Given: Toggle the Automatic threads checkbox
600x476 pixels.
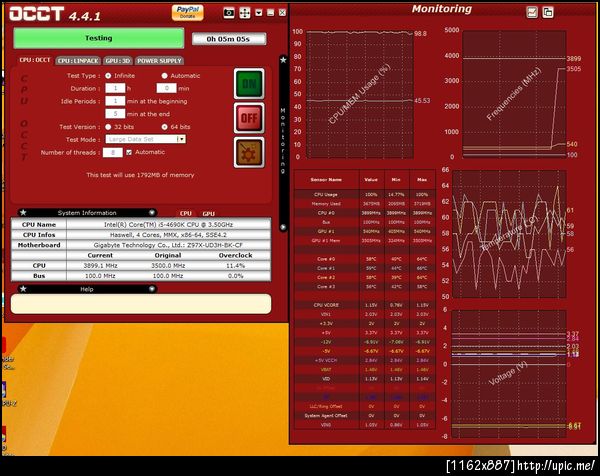Looking at the screenshot, I should [129, 152].
